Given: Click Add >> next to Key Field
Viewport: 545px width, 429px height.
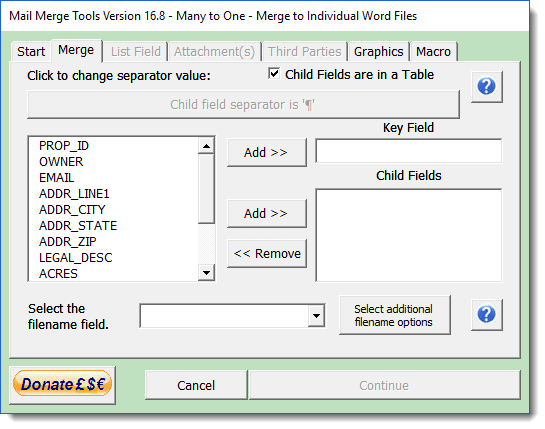Looking at the screenshot, I should (267, 152).
